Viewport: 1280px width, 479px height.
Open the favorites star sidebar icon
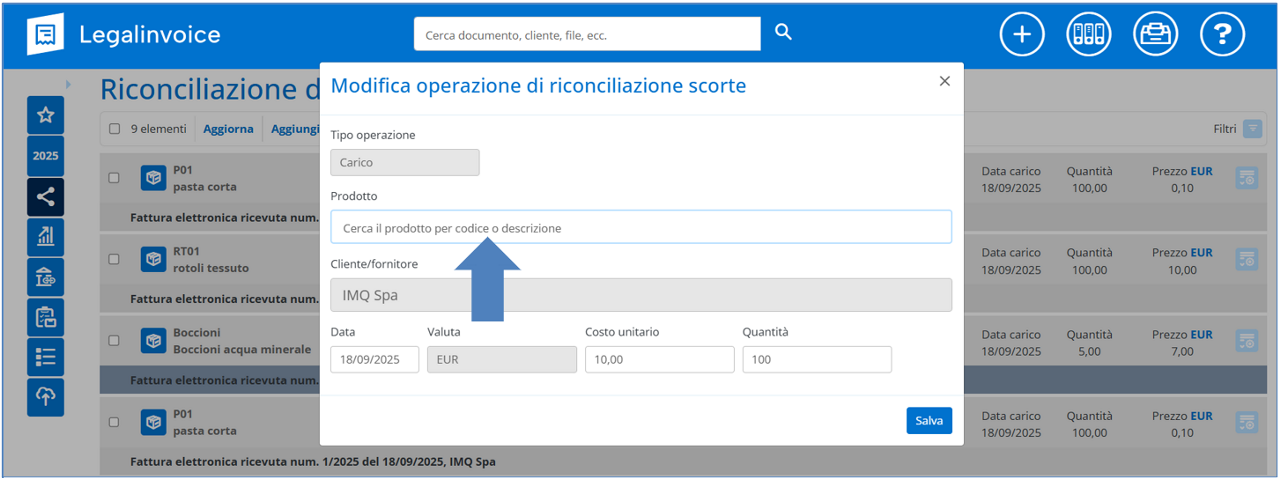click(x=45, y=116)
